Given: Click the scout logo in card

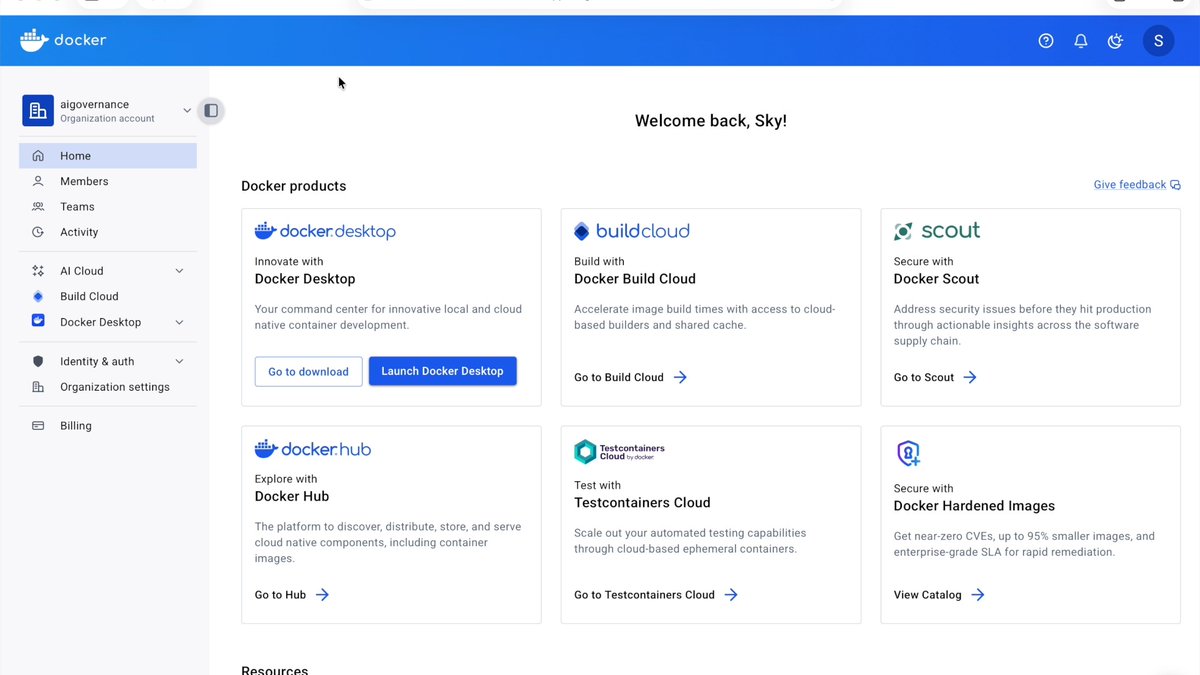Looking at the screenshot, I should tap(937, 231).
